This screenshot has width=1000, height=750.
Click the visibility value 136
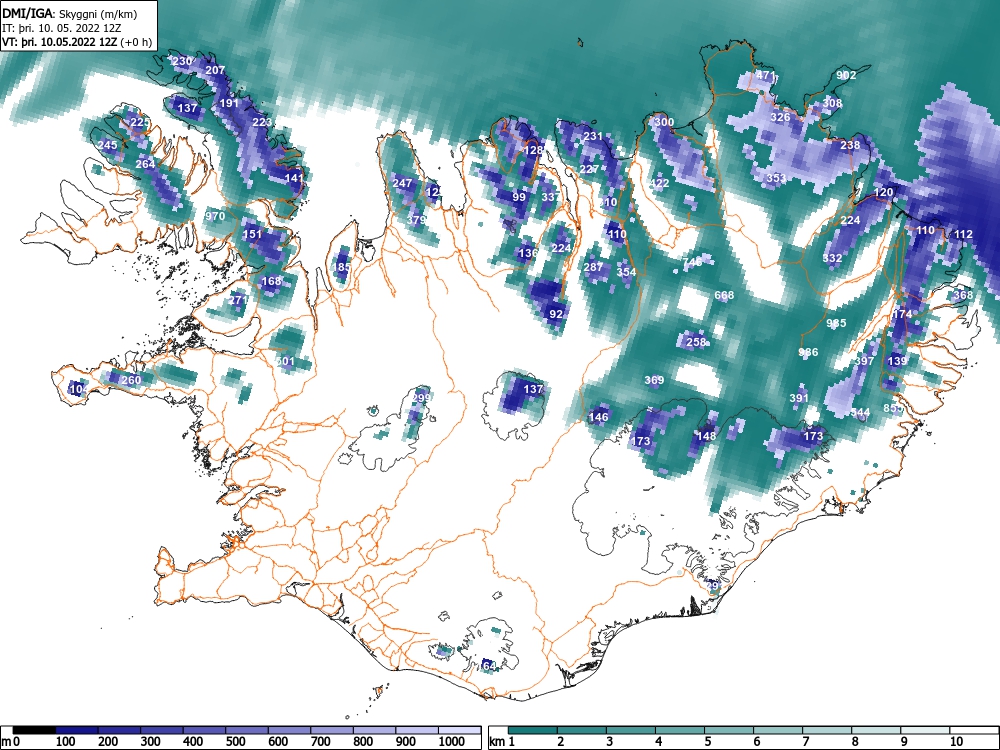528,253
